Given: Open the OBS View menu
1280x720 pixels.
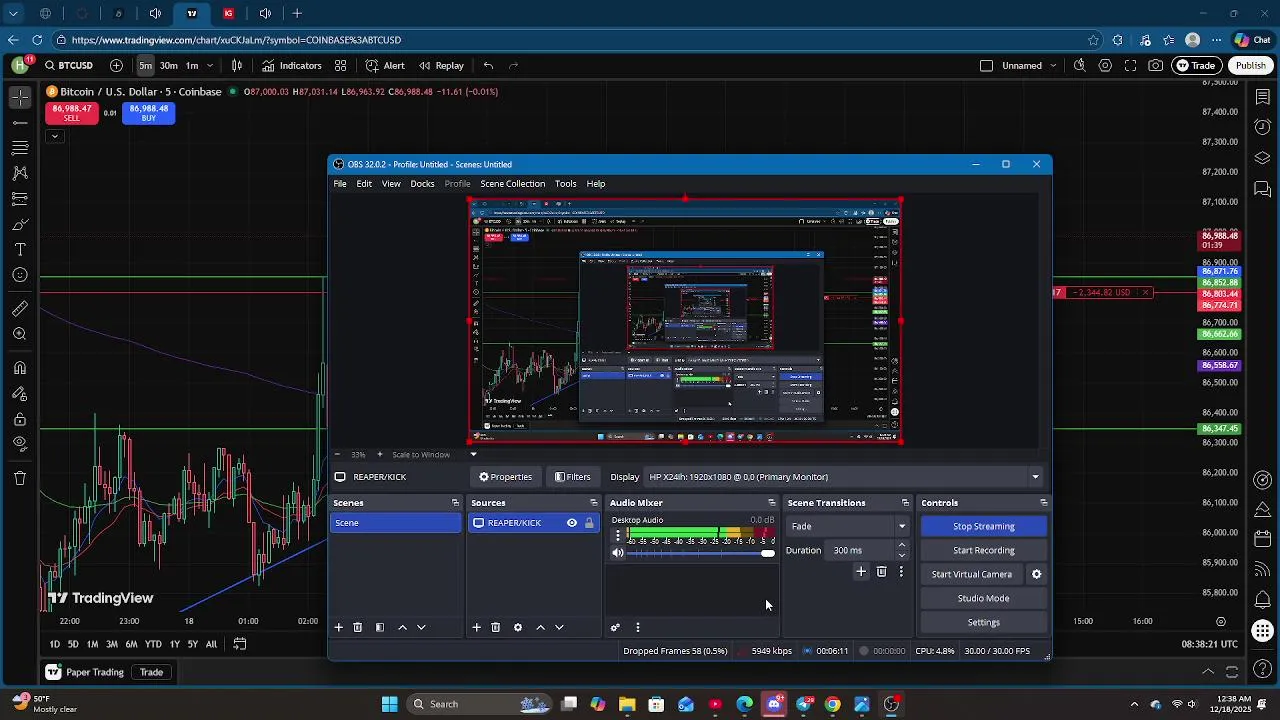Looking at the screenshot, I should pos(391,184).
